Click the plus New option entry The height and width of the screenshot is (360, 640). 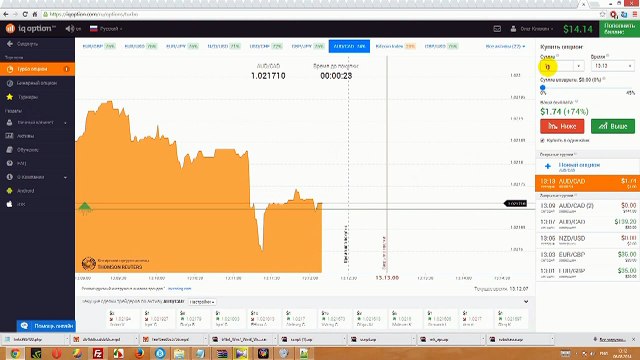click(x=587, y=166)
